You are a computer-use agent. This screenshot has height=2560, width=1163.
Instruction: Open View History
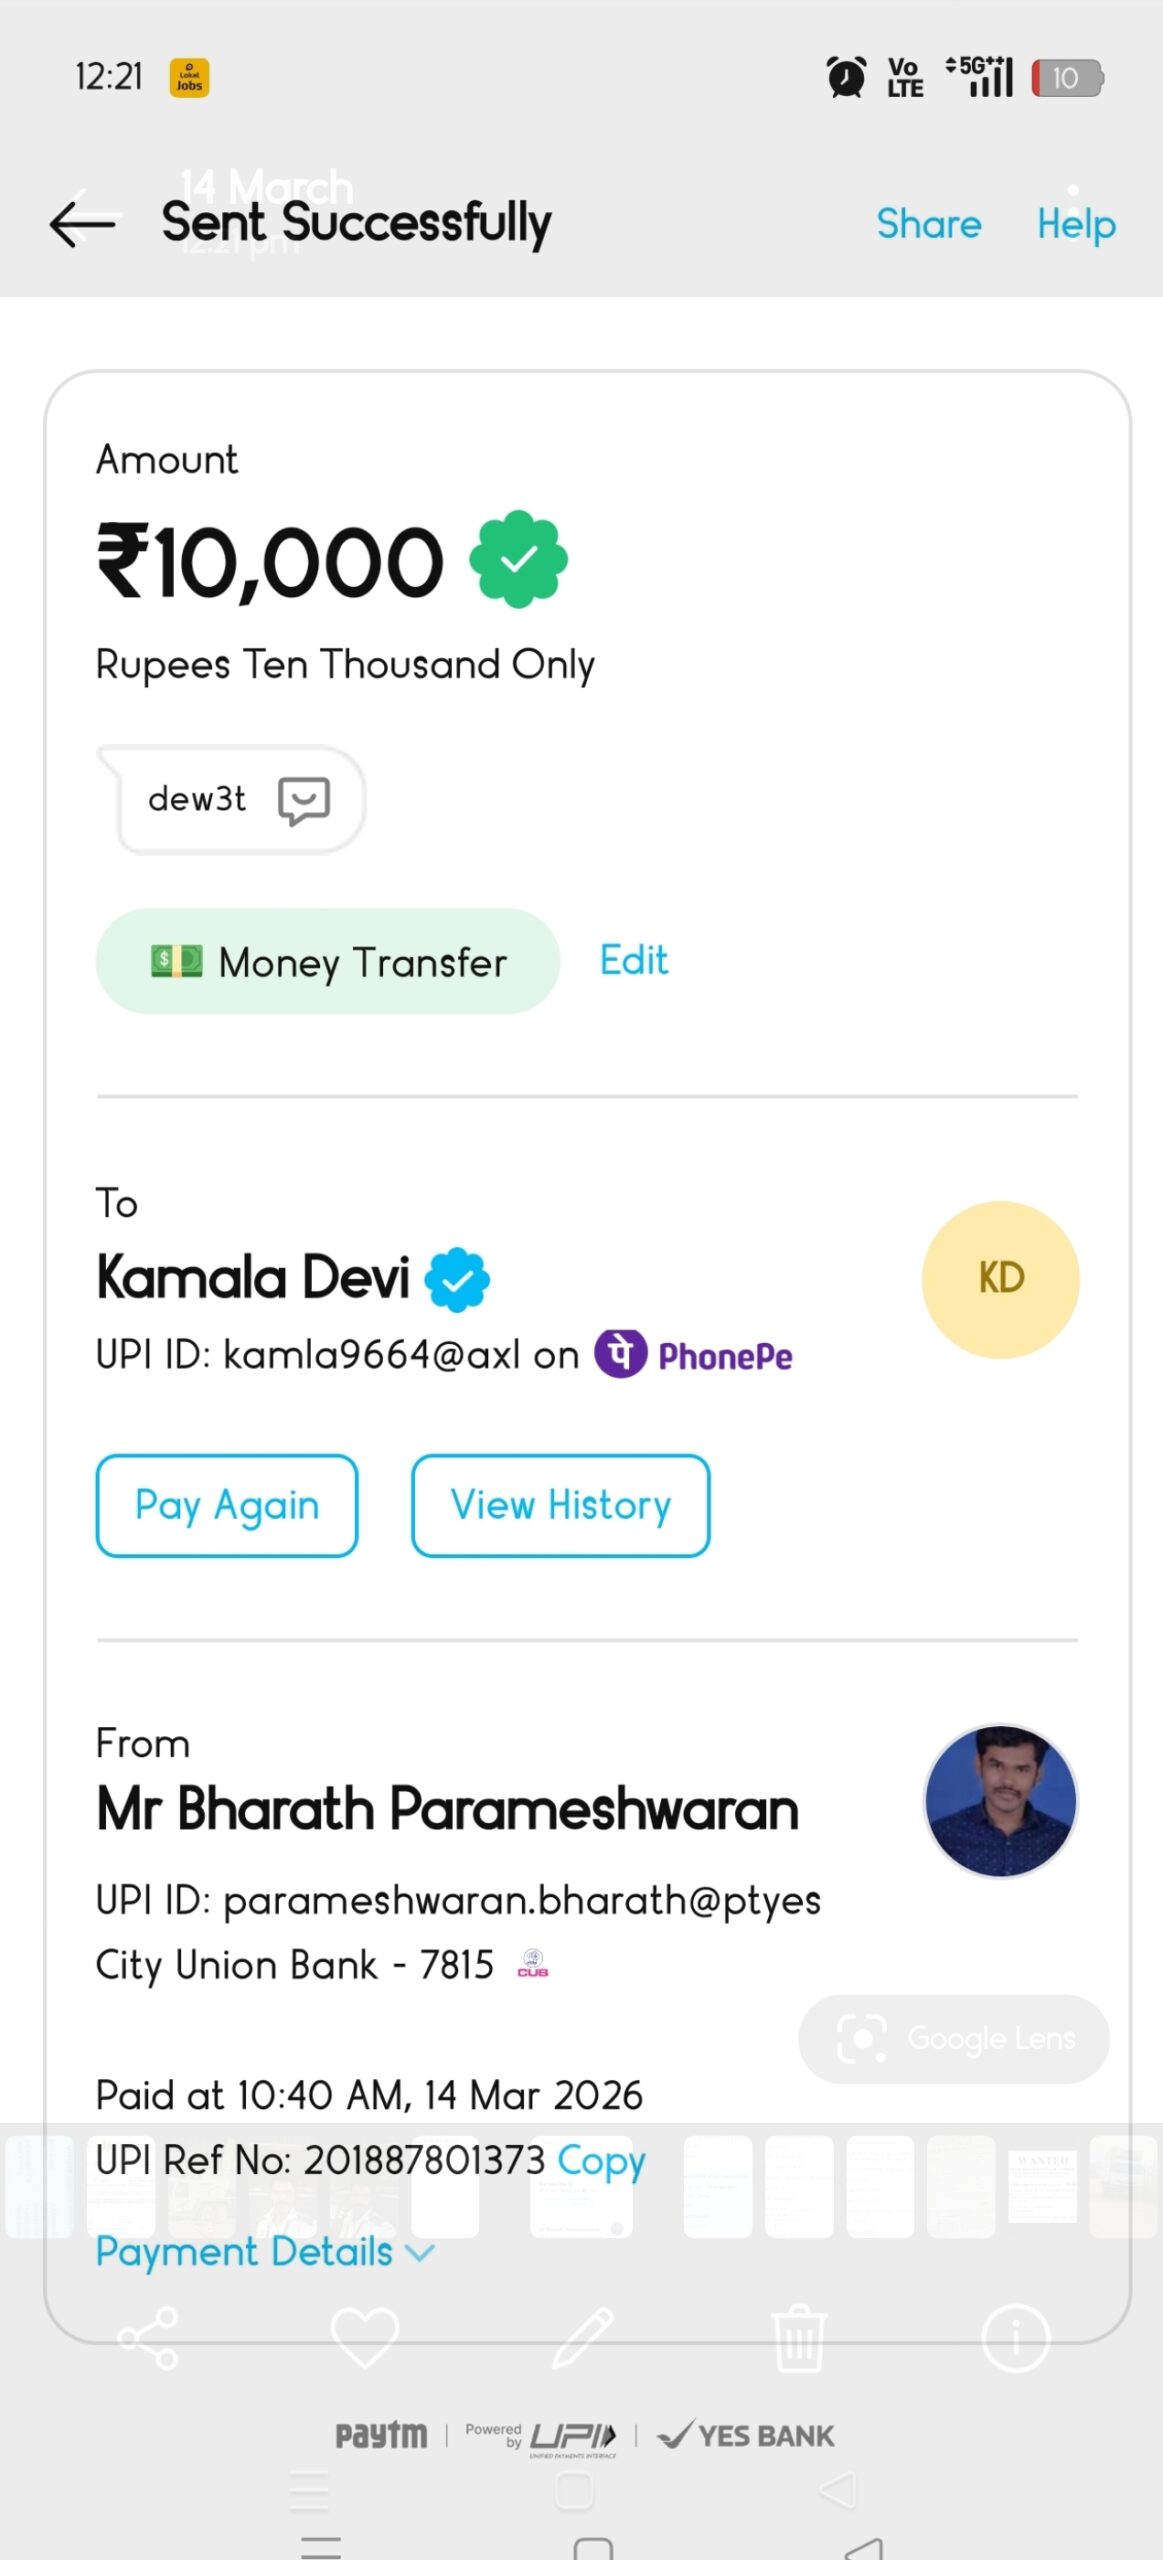pos(560,1505)
